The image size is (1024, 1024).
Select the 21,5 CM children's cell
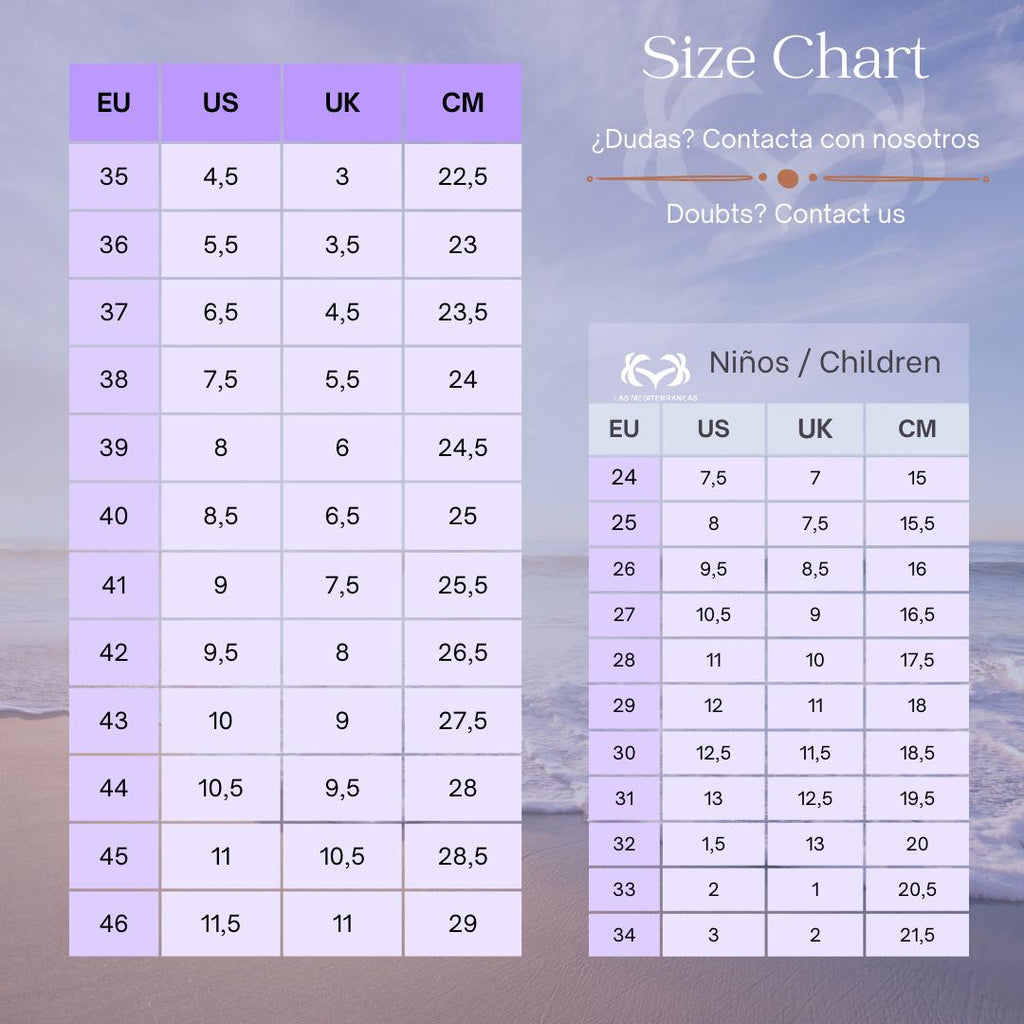pos(917,935)
